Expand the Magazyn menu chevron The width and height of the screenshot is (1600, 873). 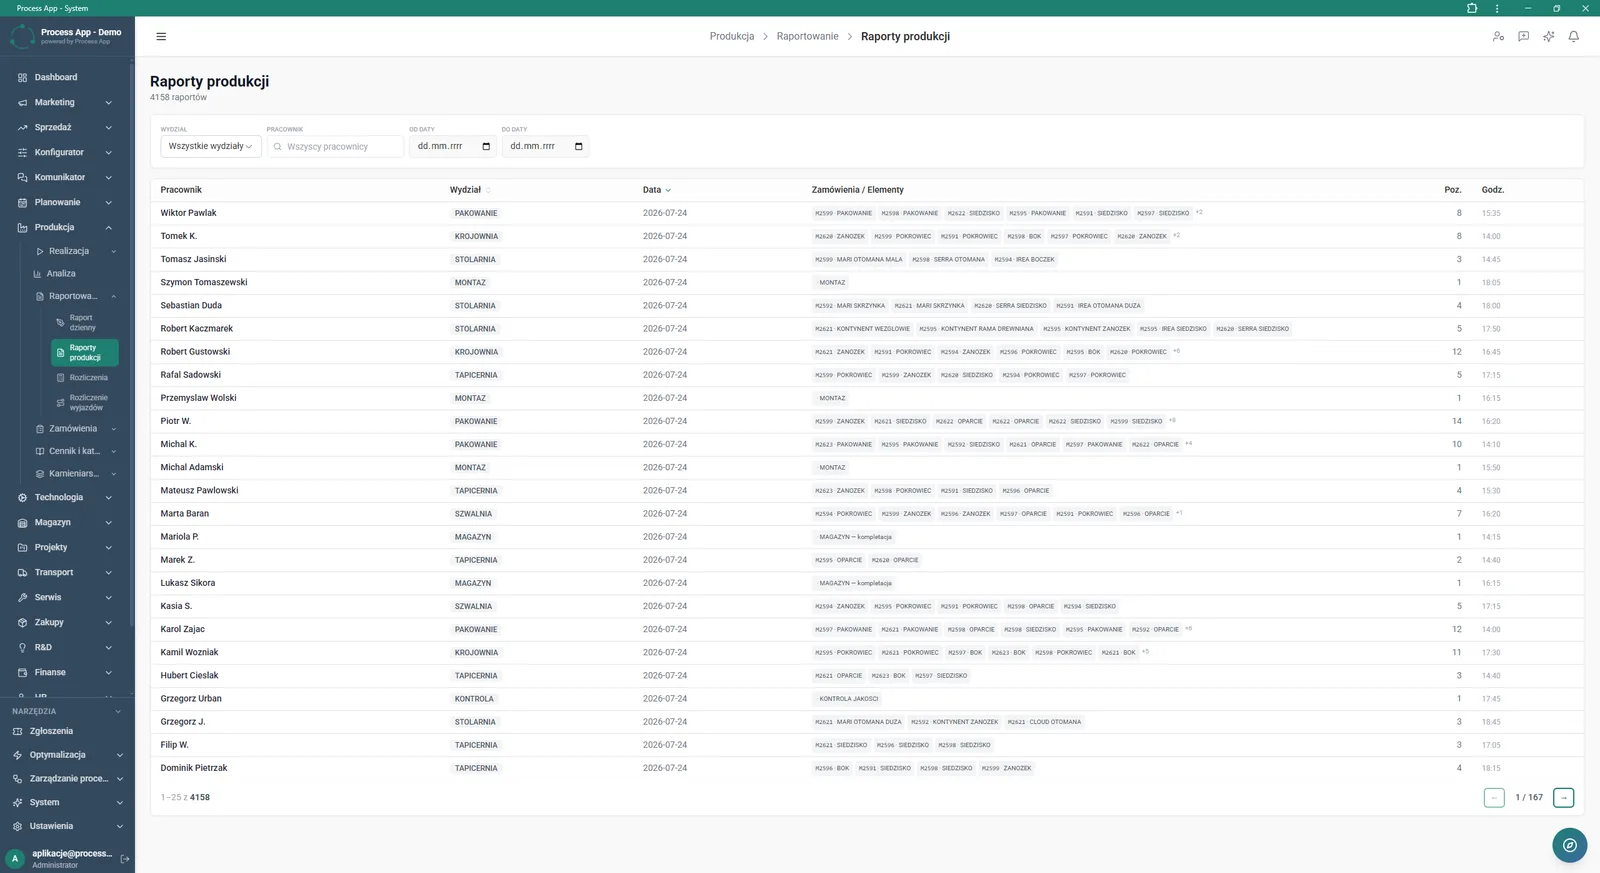108,522
